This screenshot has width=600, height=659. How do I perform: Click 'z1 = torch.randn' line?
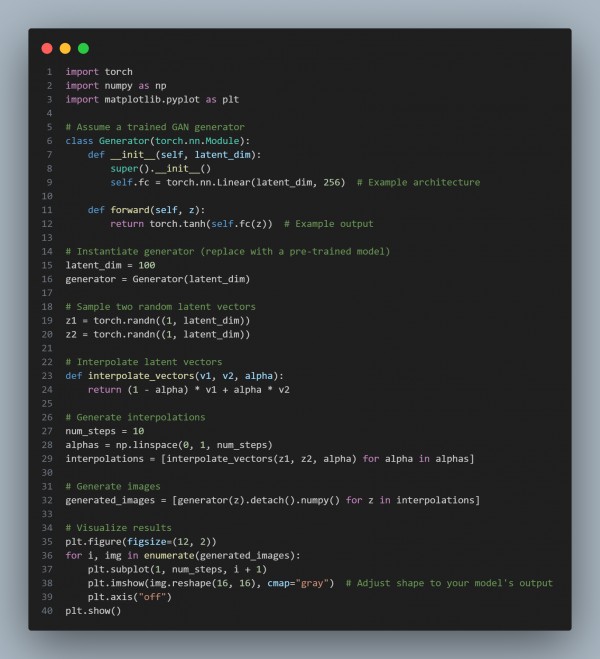point(158,321)
